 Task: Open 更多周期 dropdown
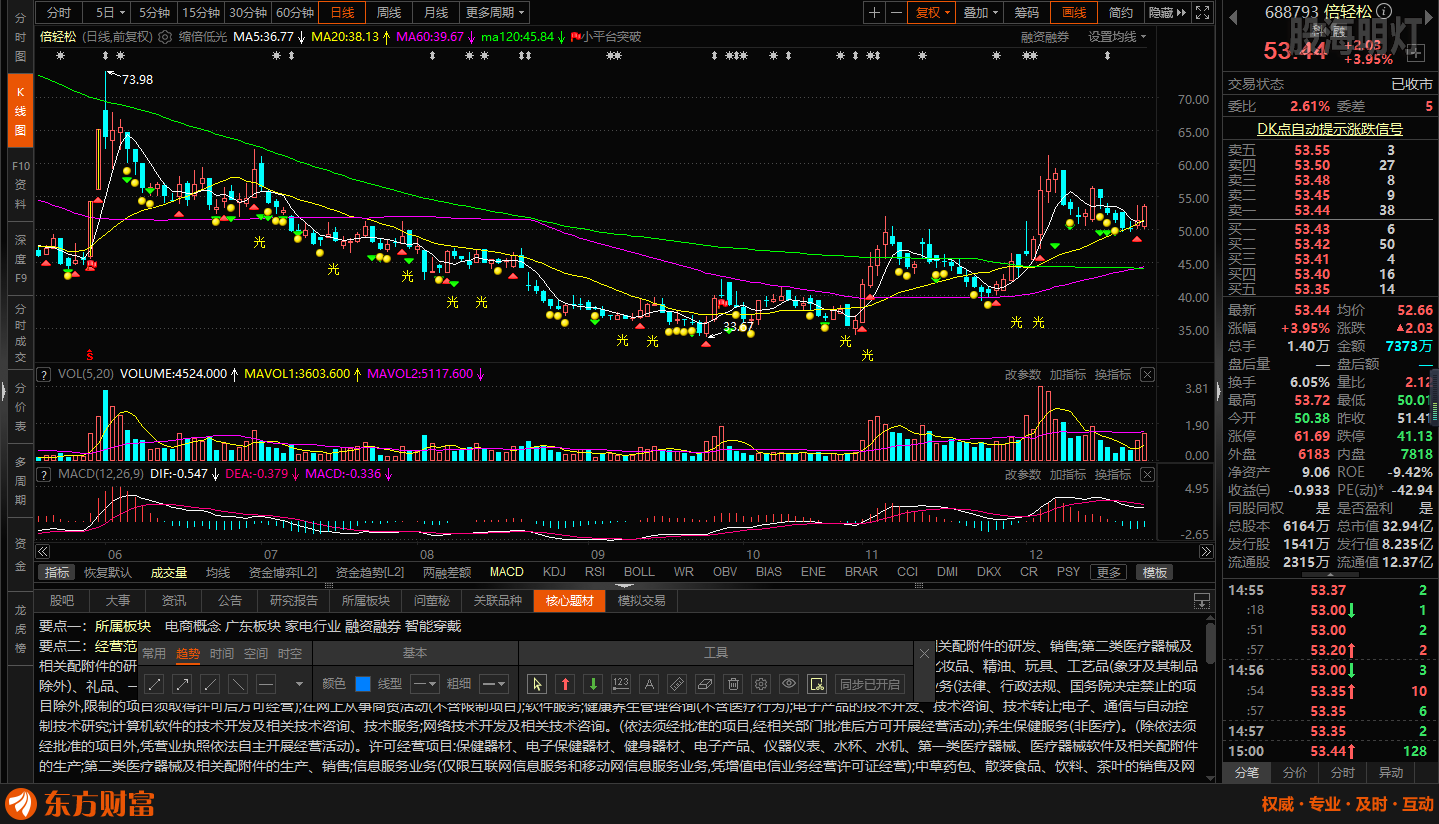click(x=496, y=13)
